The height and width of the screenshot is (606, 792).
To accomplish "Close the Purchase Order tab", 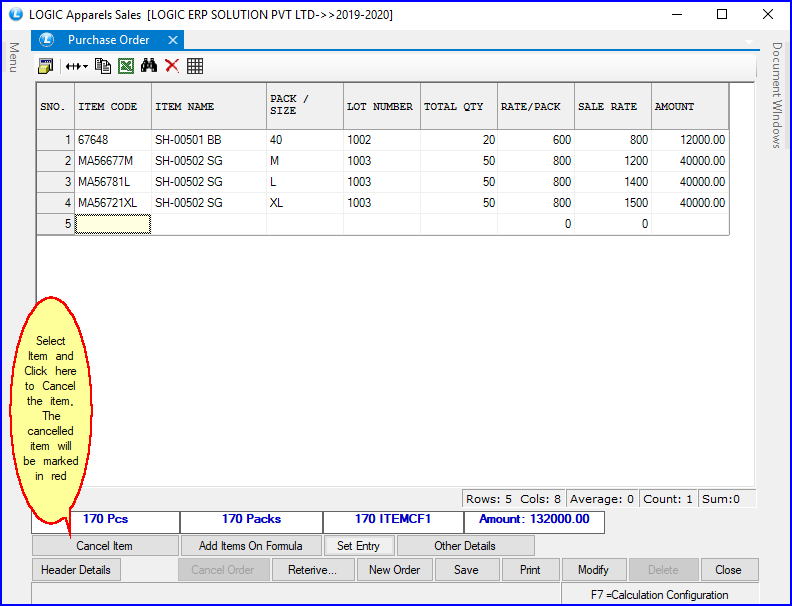I will 173,40.
